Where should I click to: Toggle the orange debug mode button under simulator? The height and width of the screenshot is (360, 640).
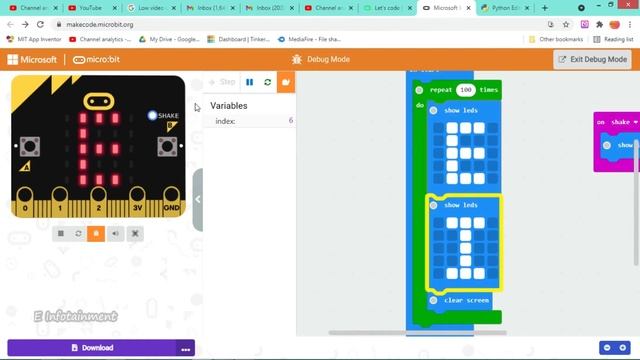(96, 233)
